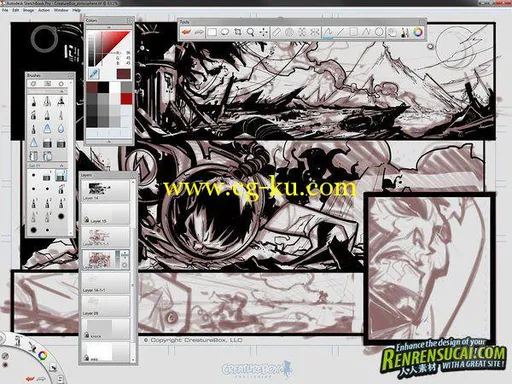Click the large round brush in brush set

pos(33,230)
